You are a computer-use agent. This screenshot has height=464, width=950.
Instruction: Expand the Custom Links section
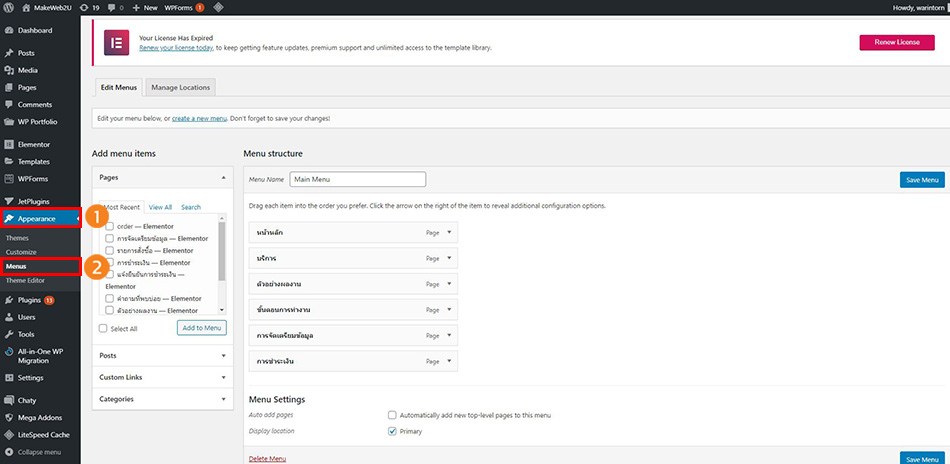tap(162, 377)
